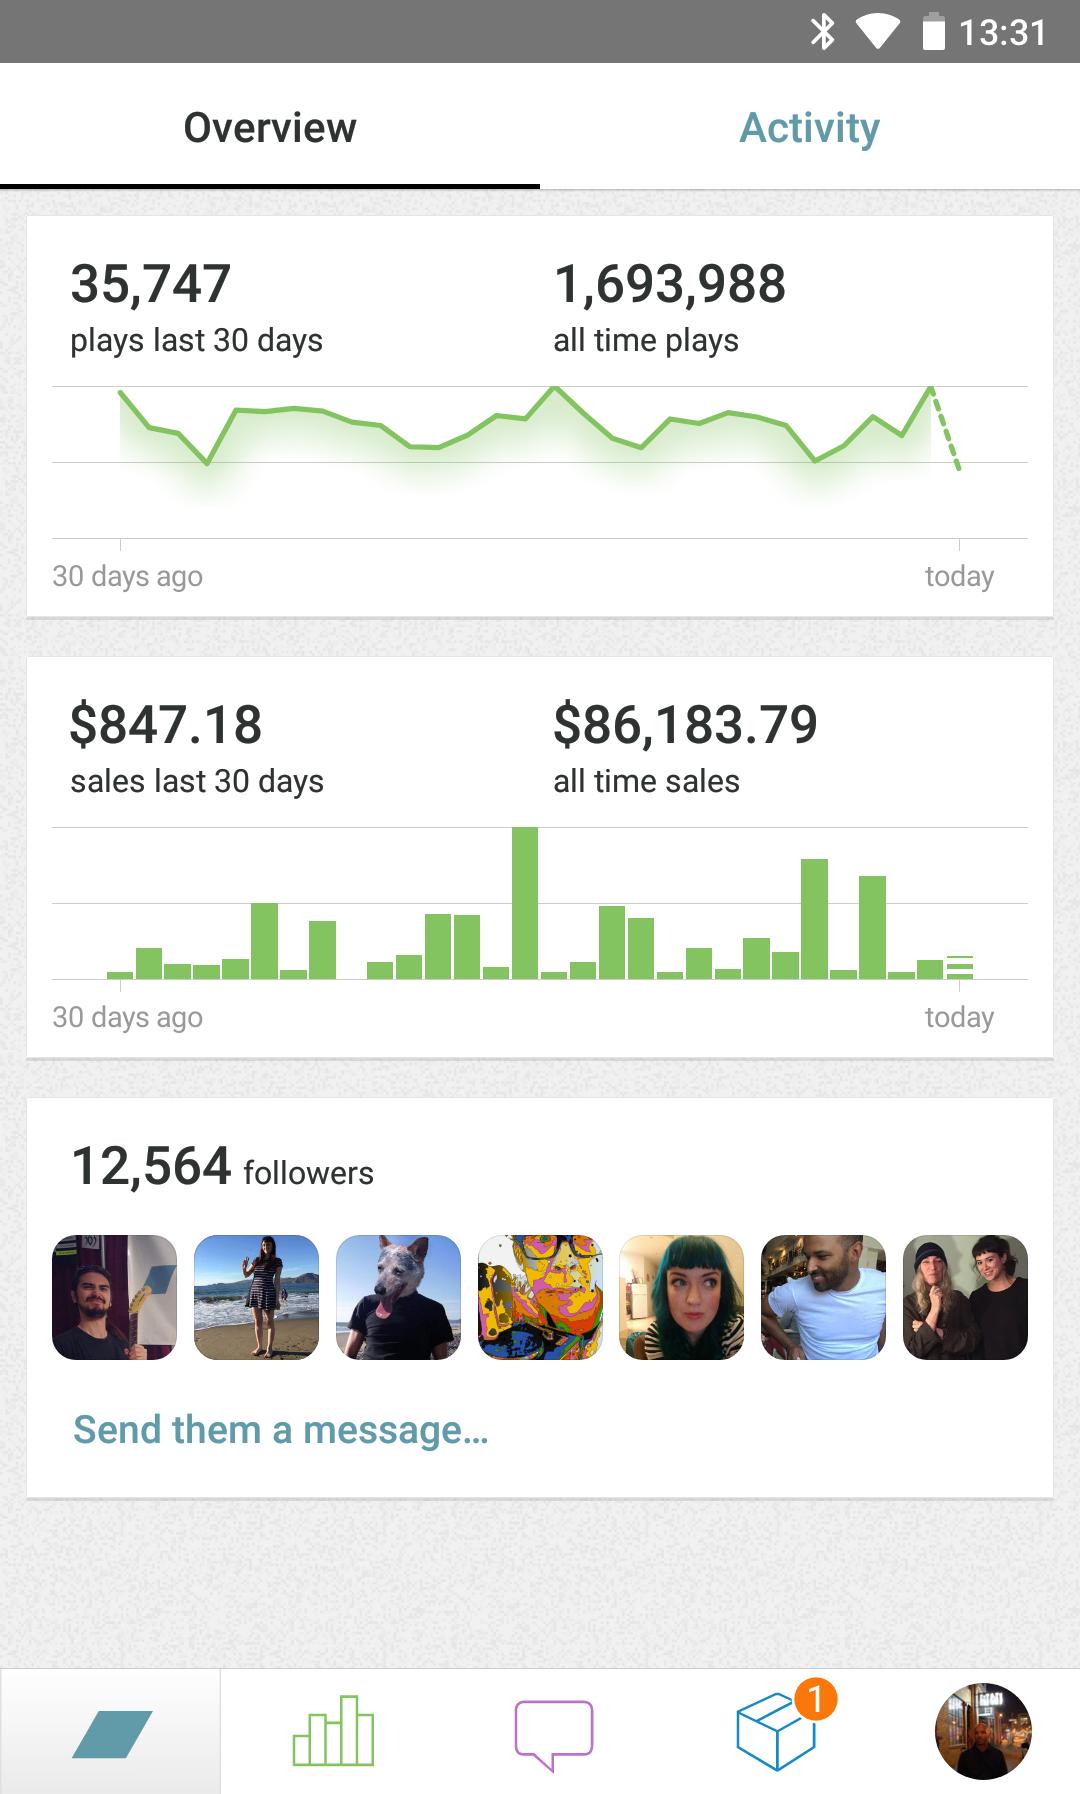This screenshot has width=1080, height=1794.
Task: Switch to the Activity tab
Action: point(809,128)
